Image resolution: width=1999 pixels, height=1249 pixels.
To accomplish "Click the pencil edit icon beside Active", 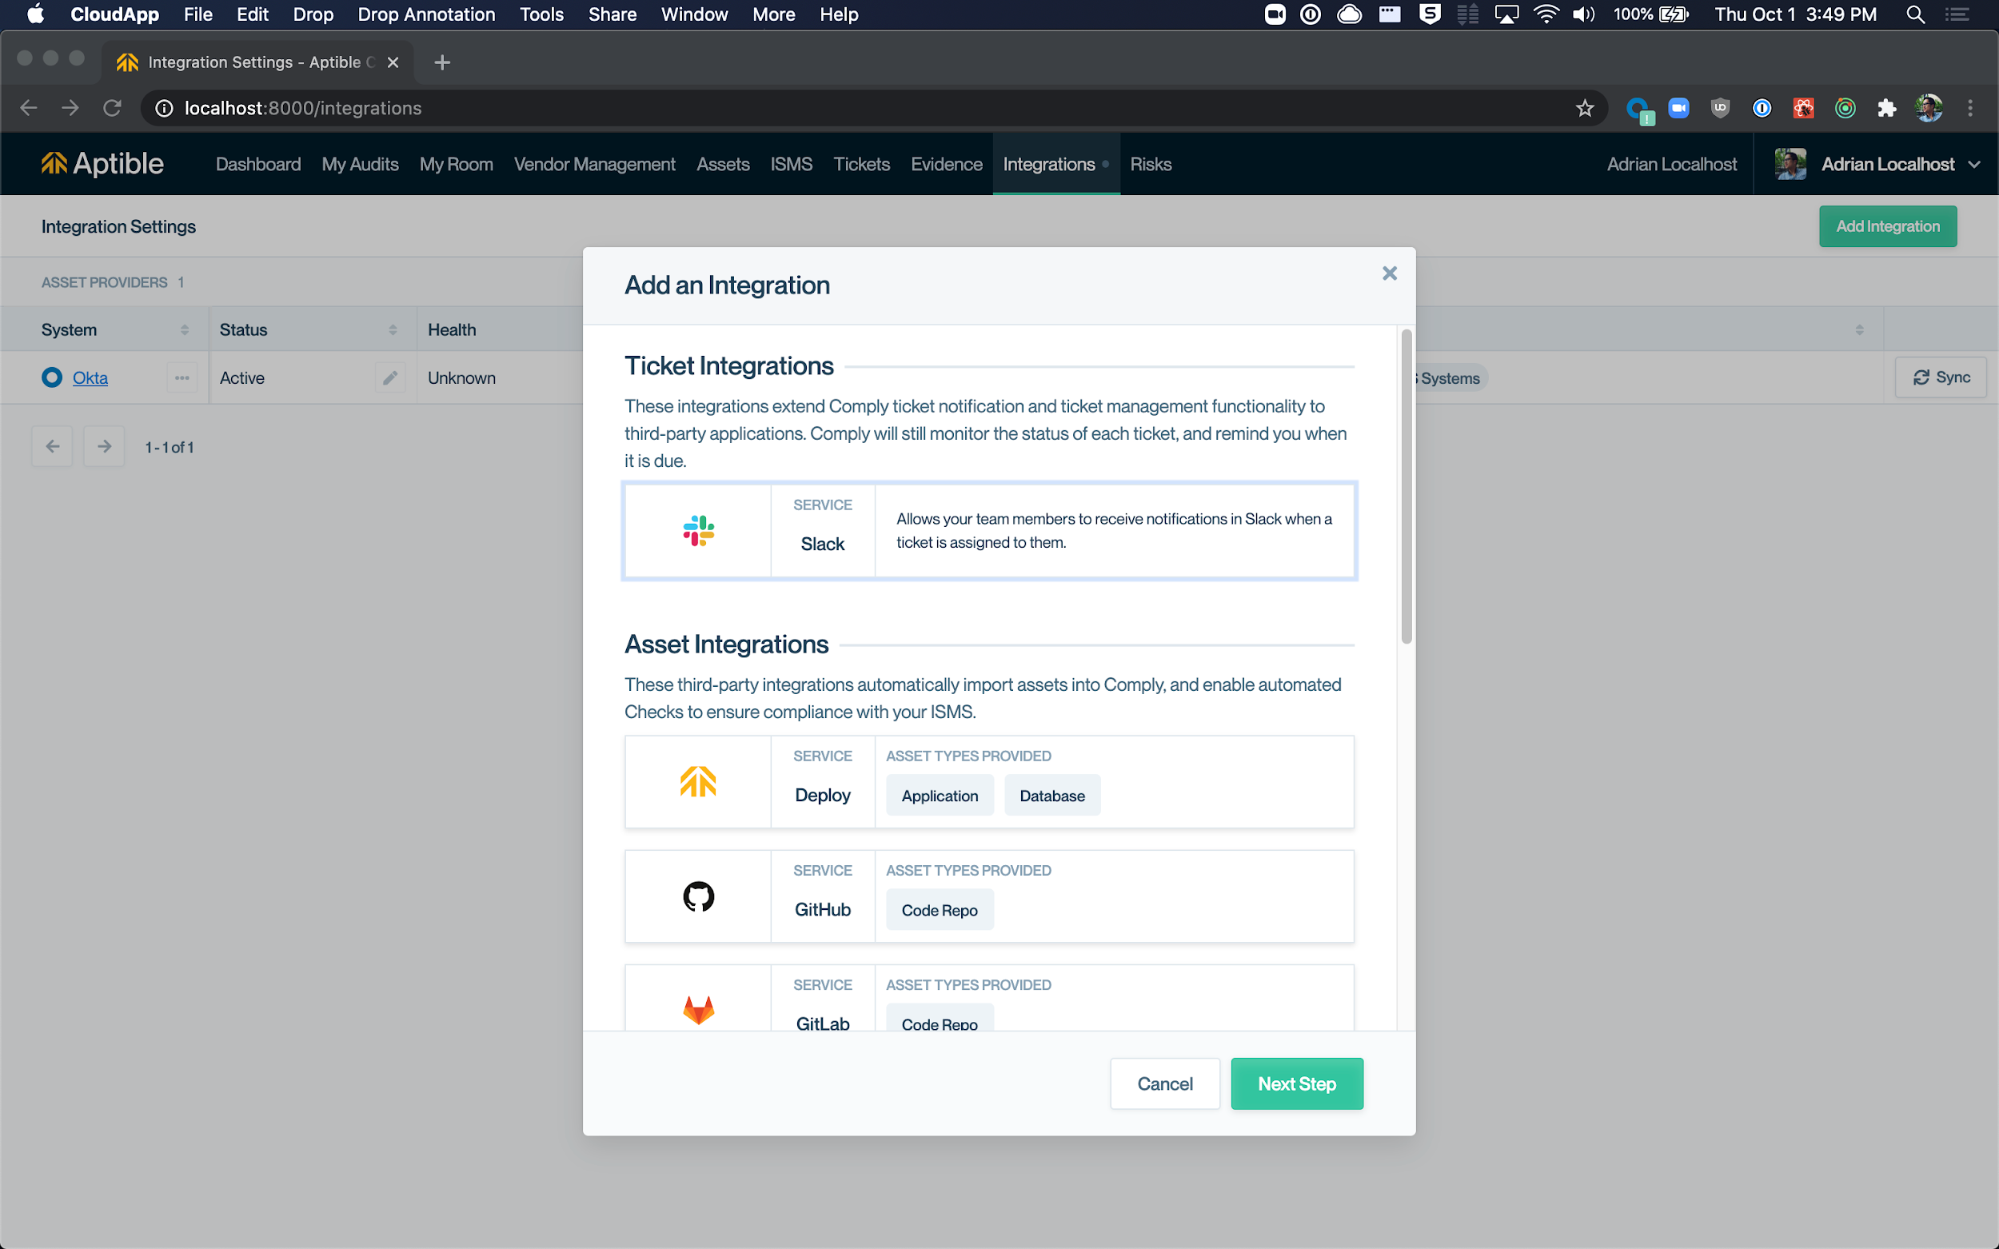I will [390, 378].
